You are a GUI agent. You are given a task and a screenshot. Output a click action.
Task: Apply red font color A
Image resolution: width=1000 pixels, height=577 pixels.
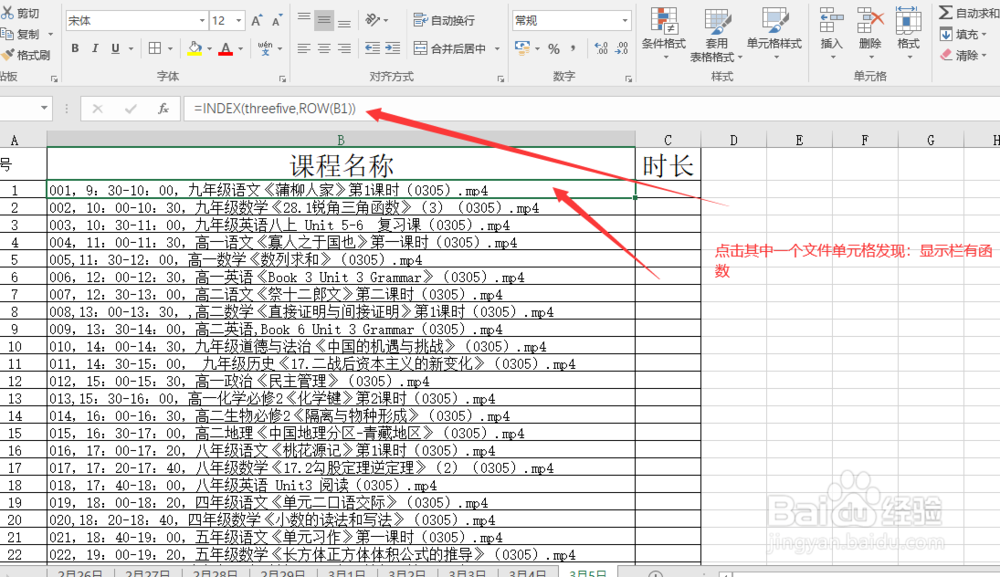tap(226, 48)
